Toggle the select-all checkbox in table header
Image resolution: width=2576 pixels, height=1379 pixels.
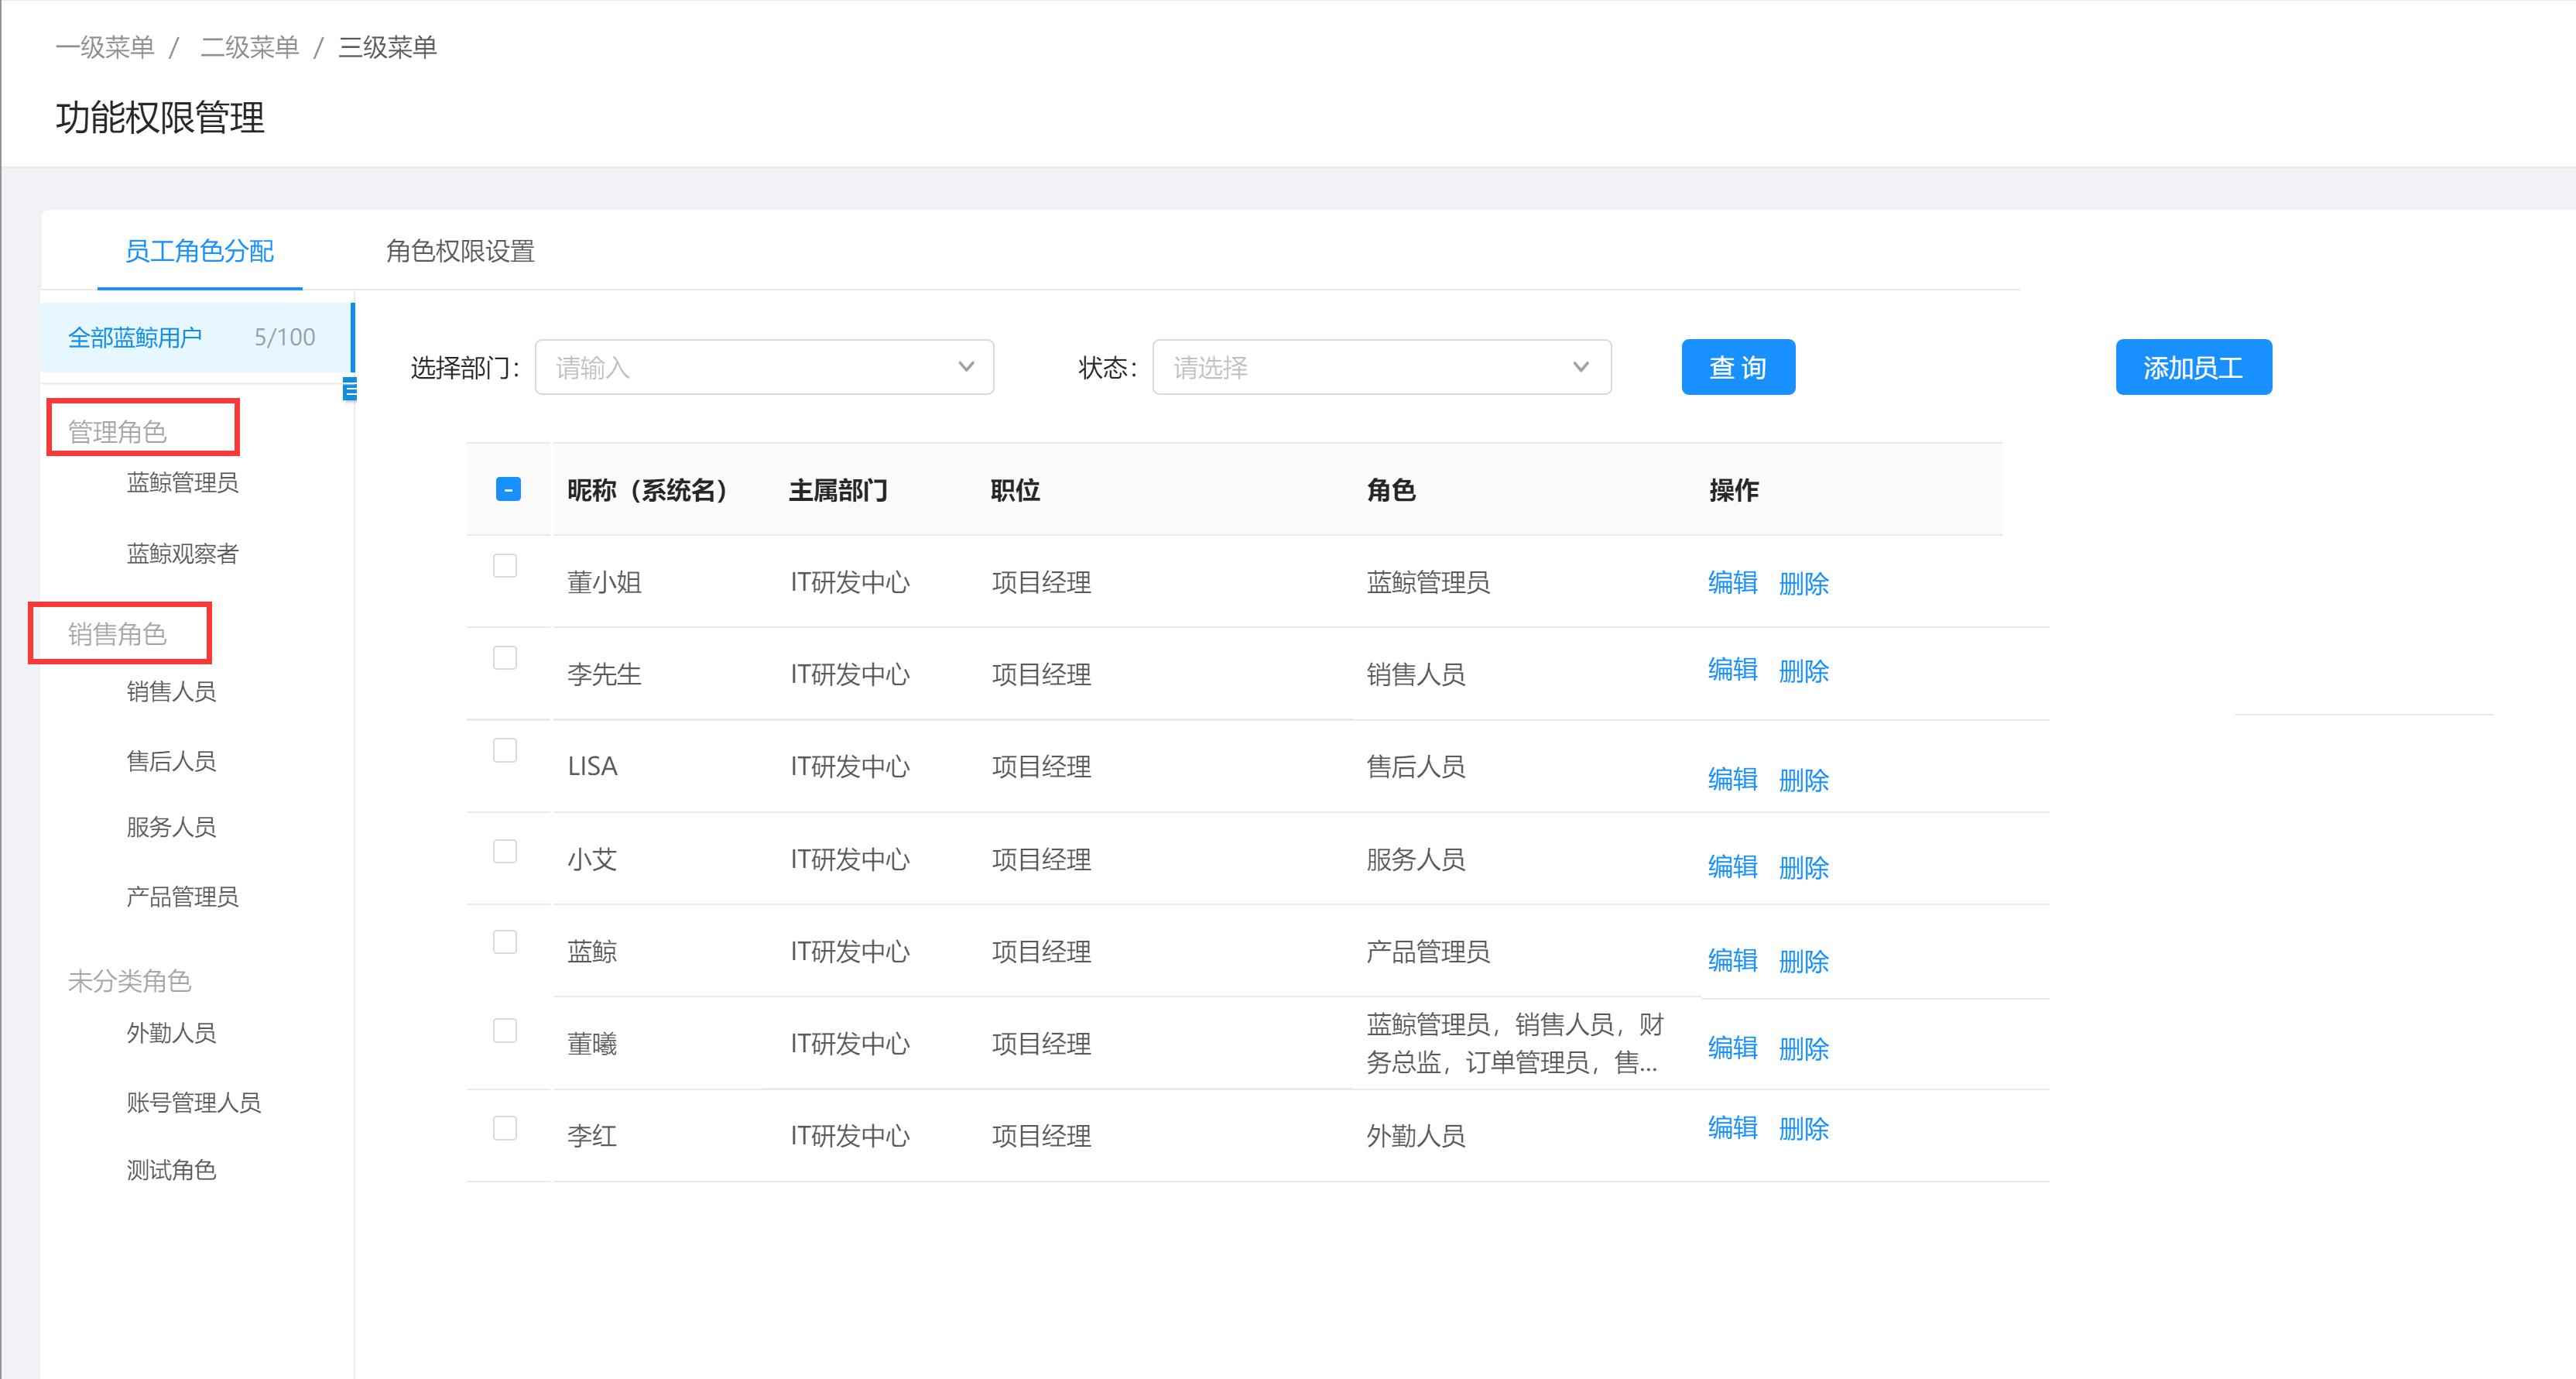click(508, 489)
